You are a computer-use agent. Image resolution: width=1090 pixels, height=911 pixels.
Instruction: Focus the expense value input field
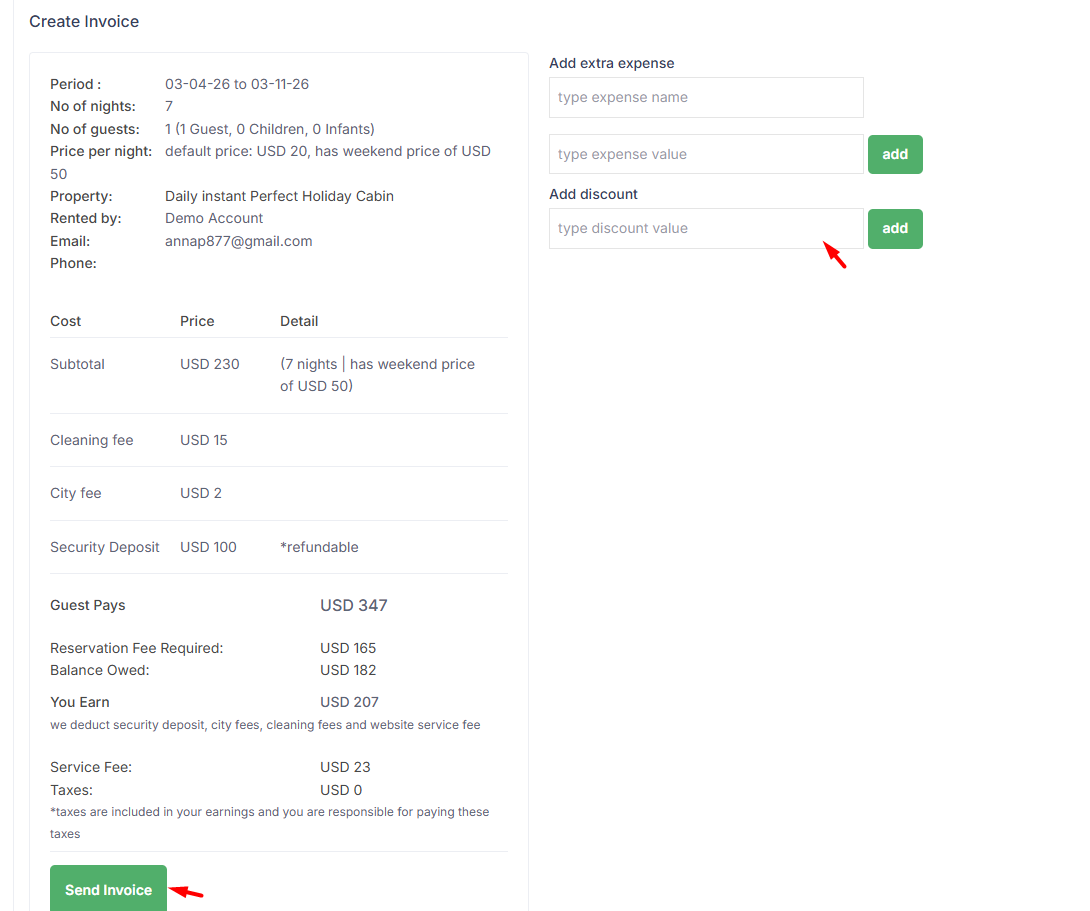pyautogui.click(x=705, y=155)
